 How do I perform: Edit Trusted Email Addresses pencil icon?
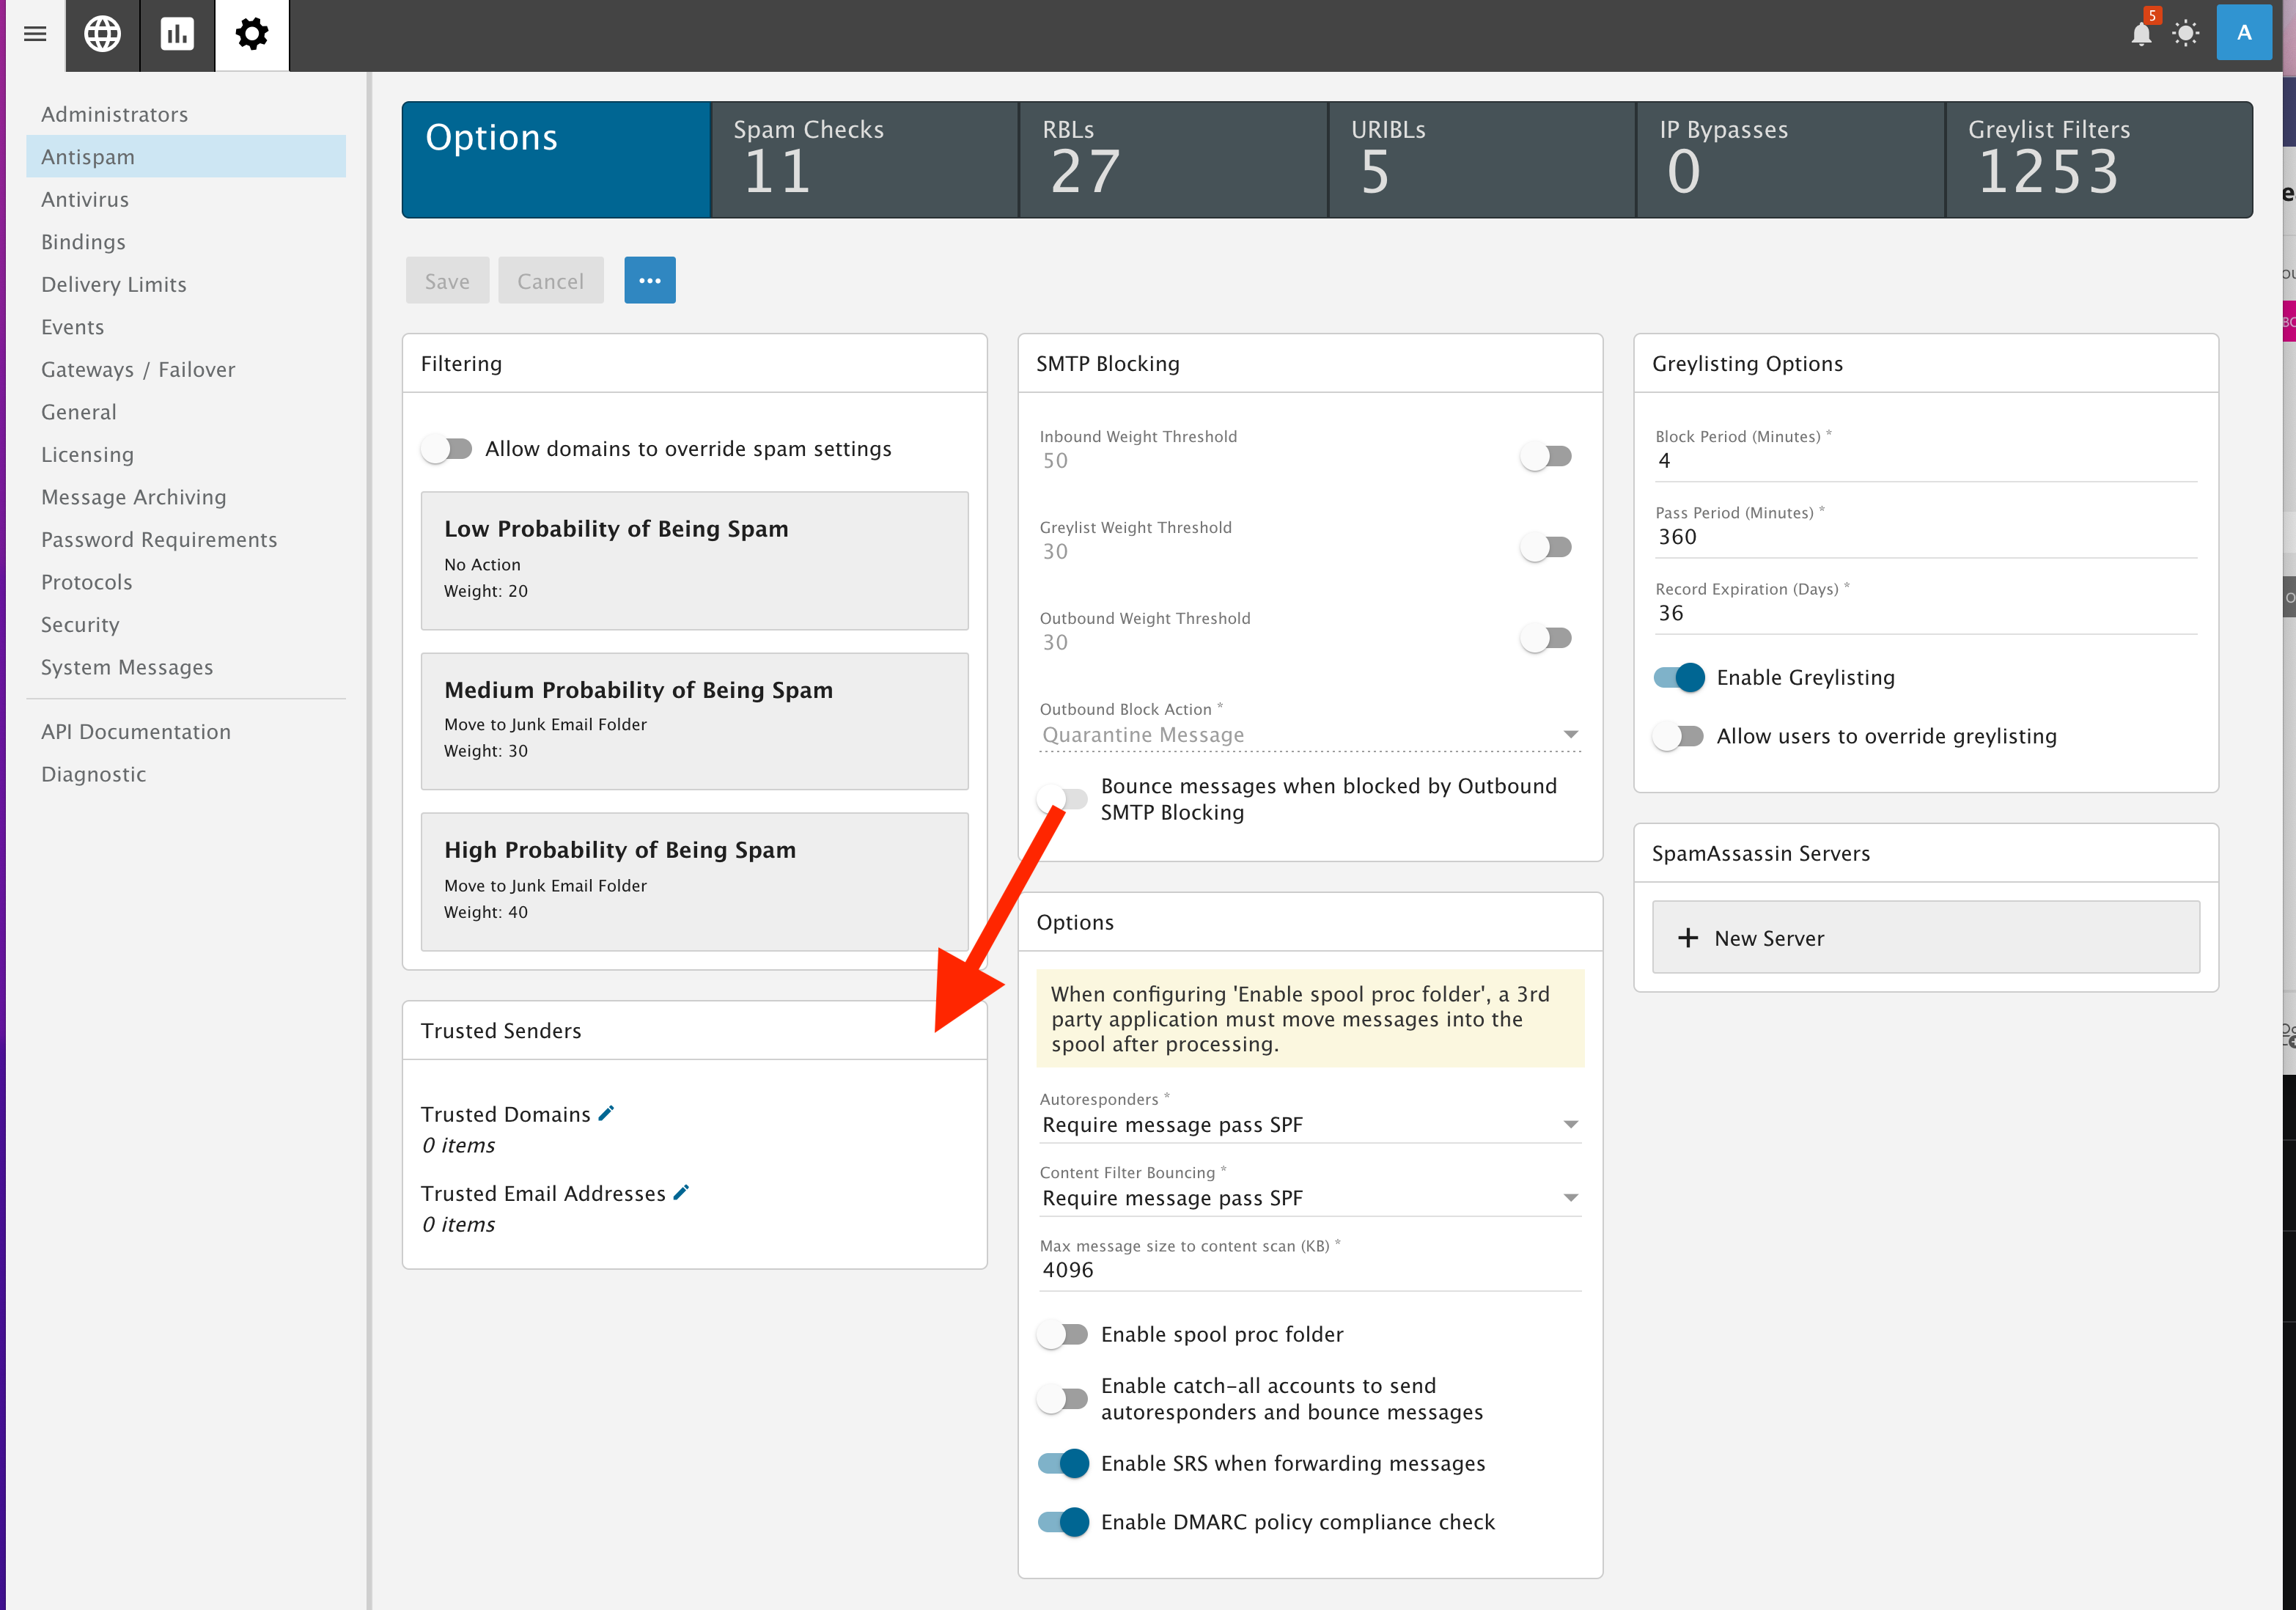pyautogui.click(x=681, y=1192)
